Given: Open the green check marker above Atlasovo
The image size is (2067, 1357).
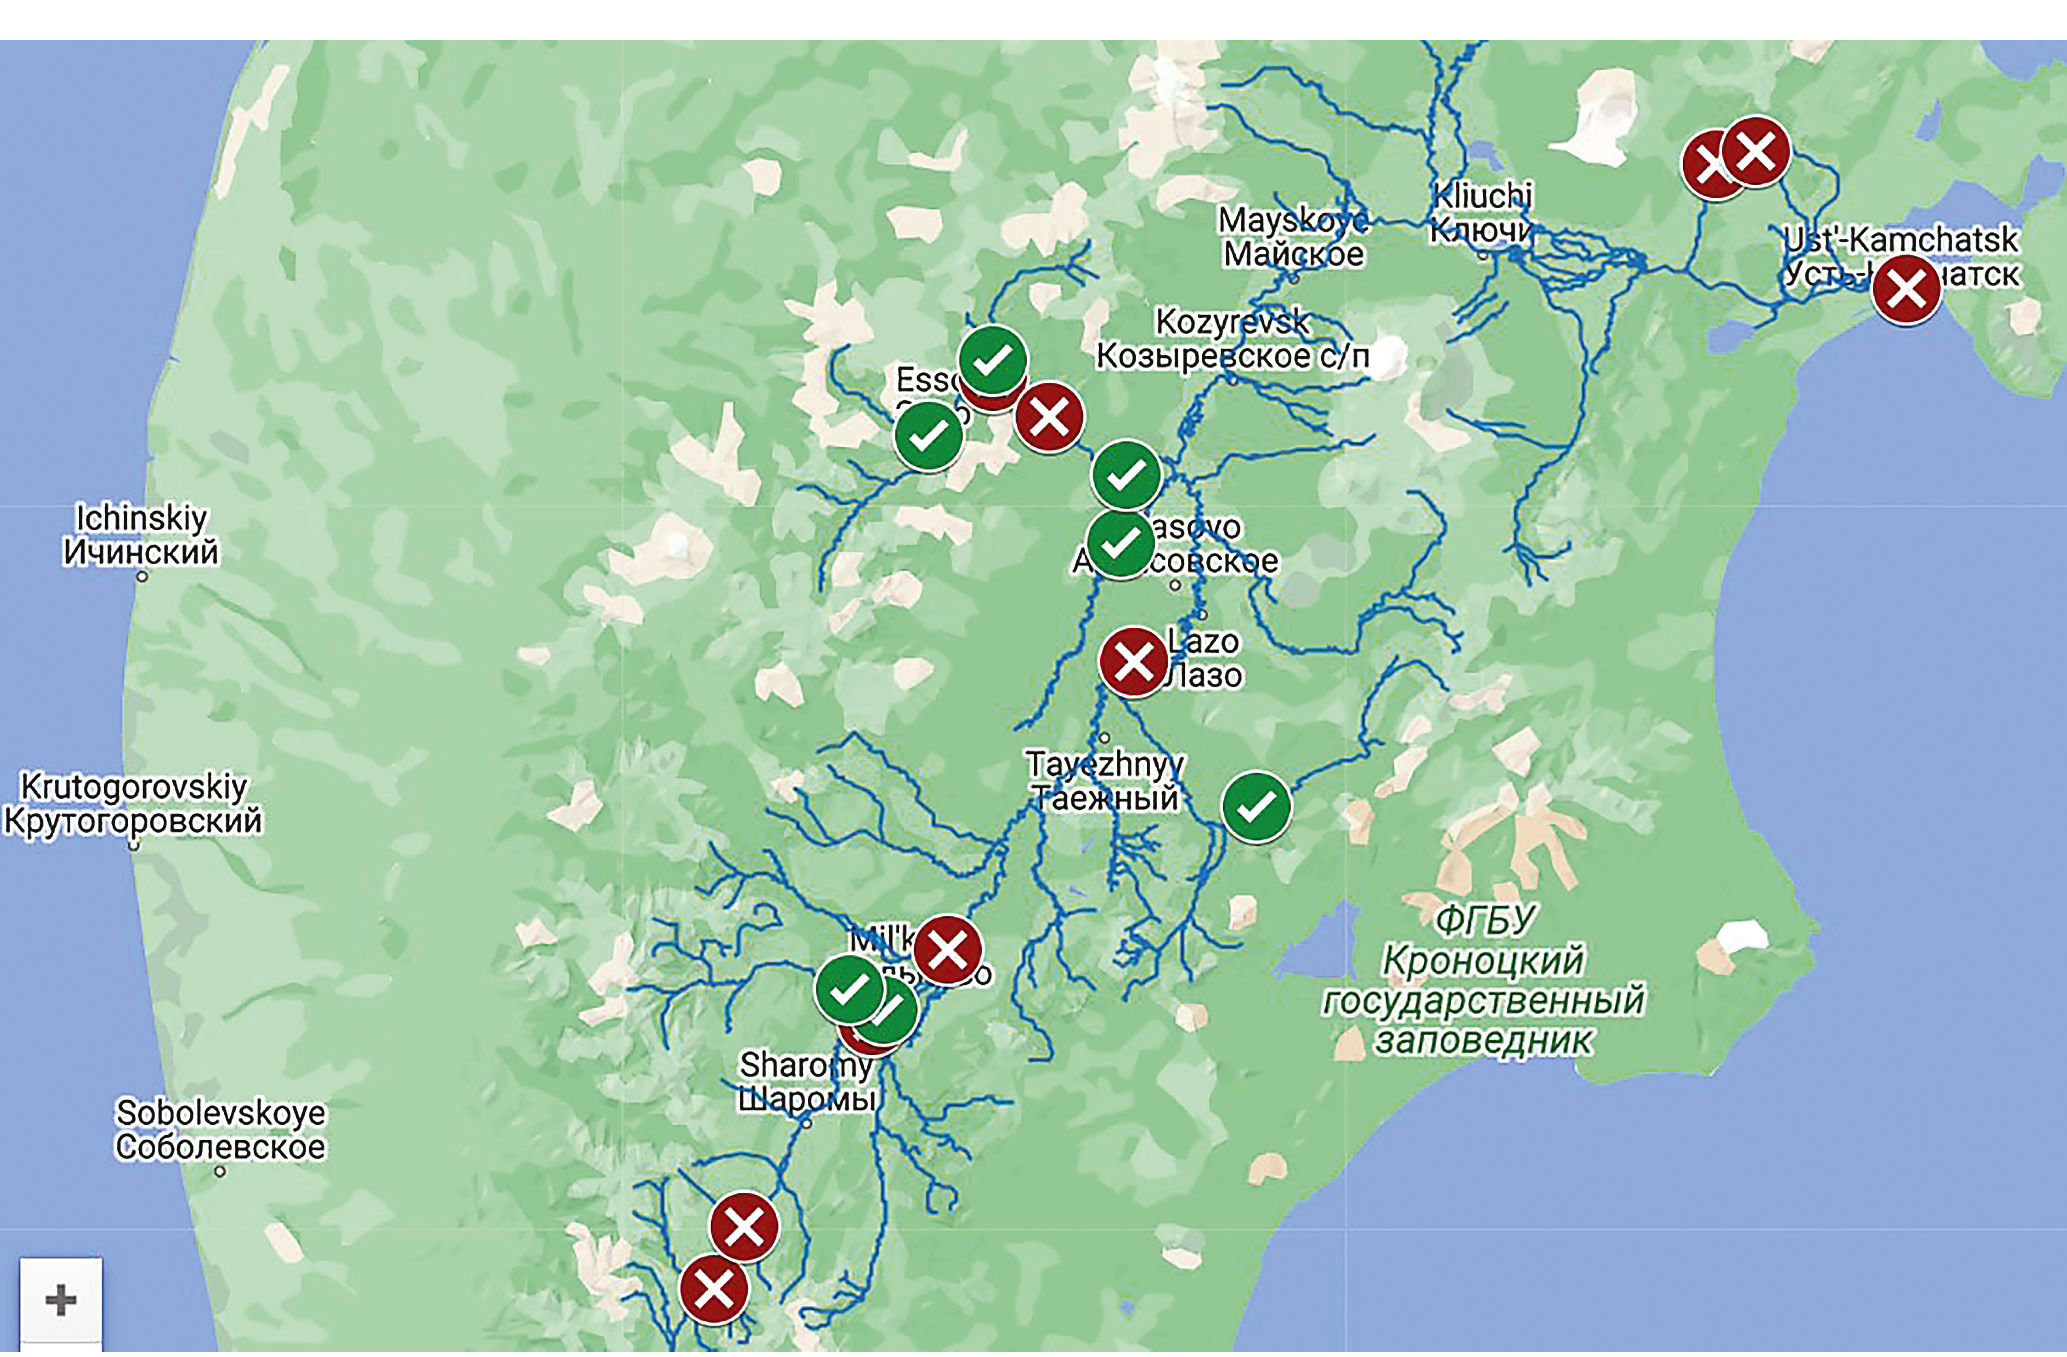Looking at the screenshot, I should pyautogui.click(x=1126, y=475).
